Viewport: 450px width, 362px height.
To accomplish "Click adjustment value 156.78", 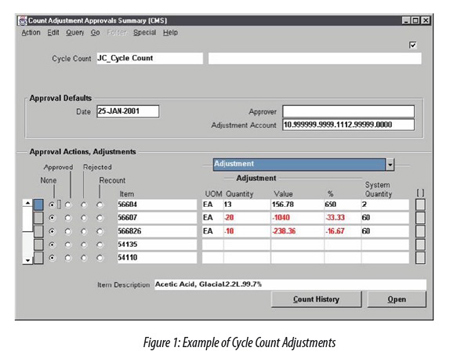I will 297,204.
